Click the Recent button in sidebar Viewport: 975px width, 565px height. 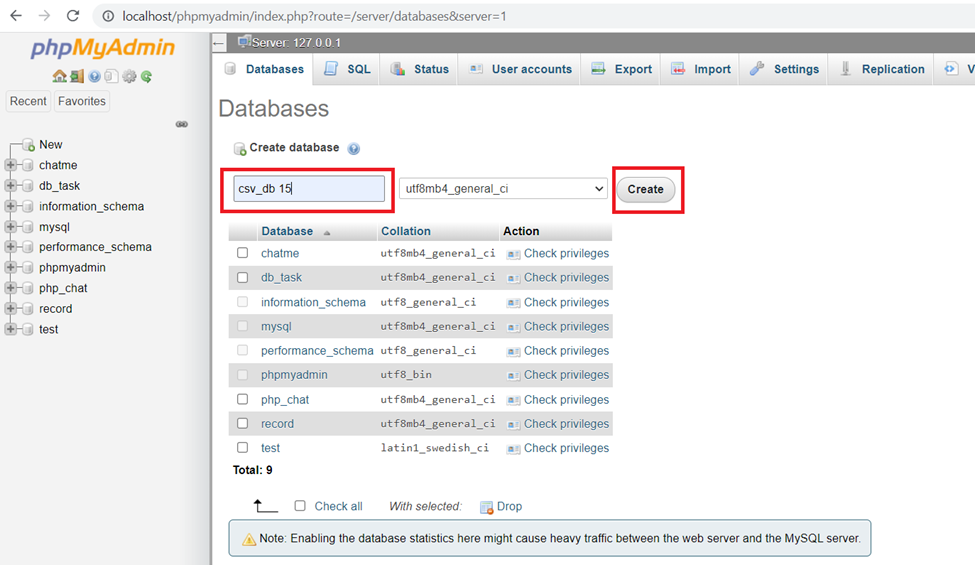click(x=28, y=101)
